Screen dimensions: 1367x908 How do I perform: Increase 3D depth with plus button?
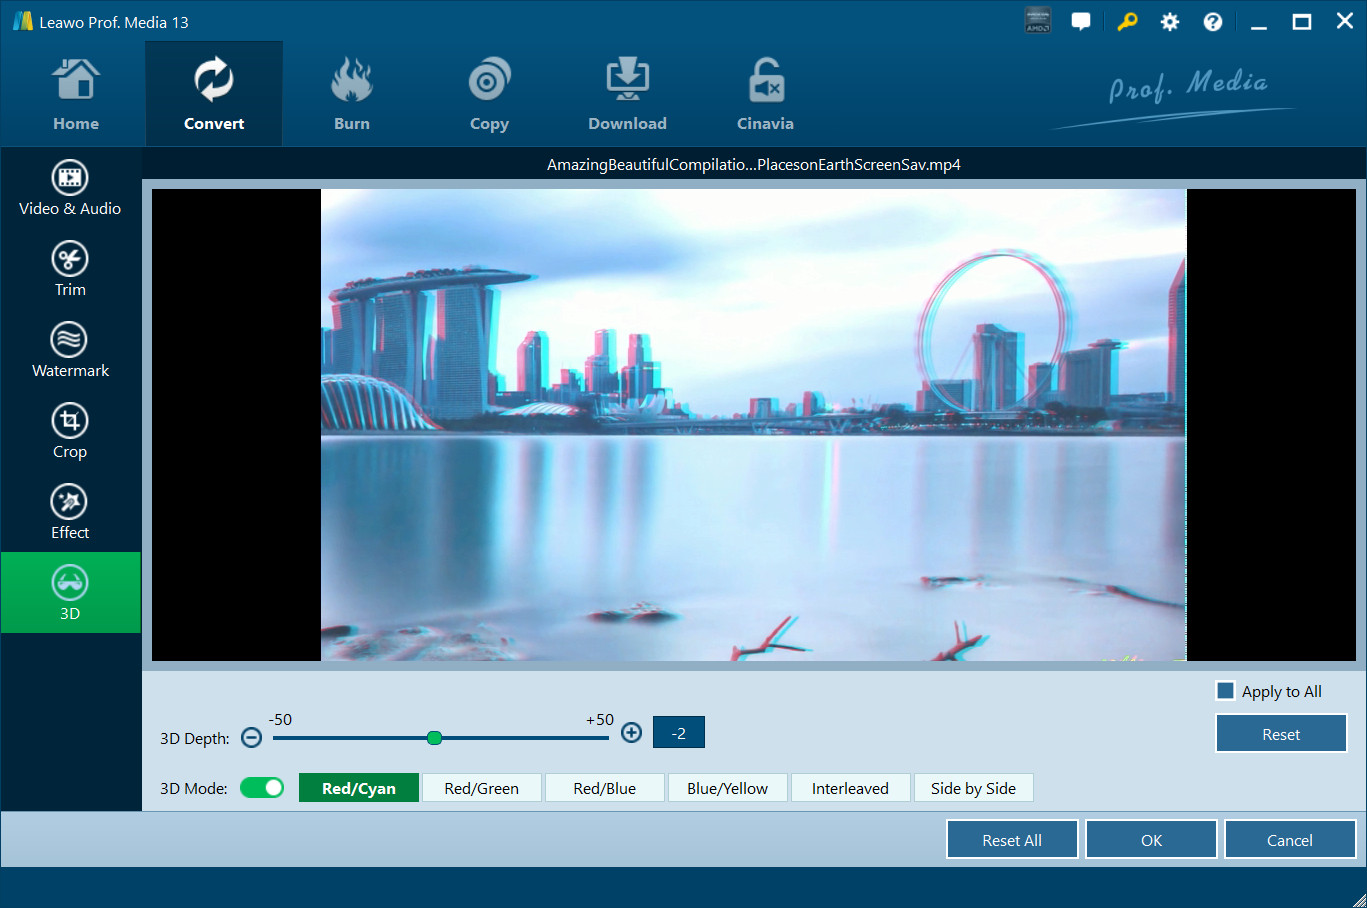631,733
